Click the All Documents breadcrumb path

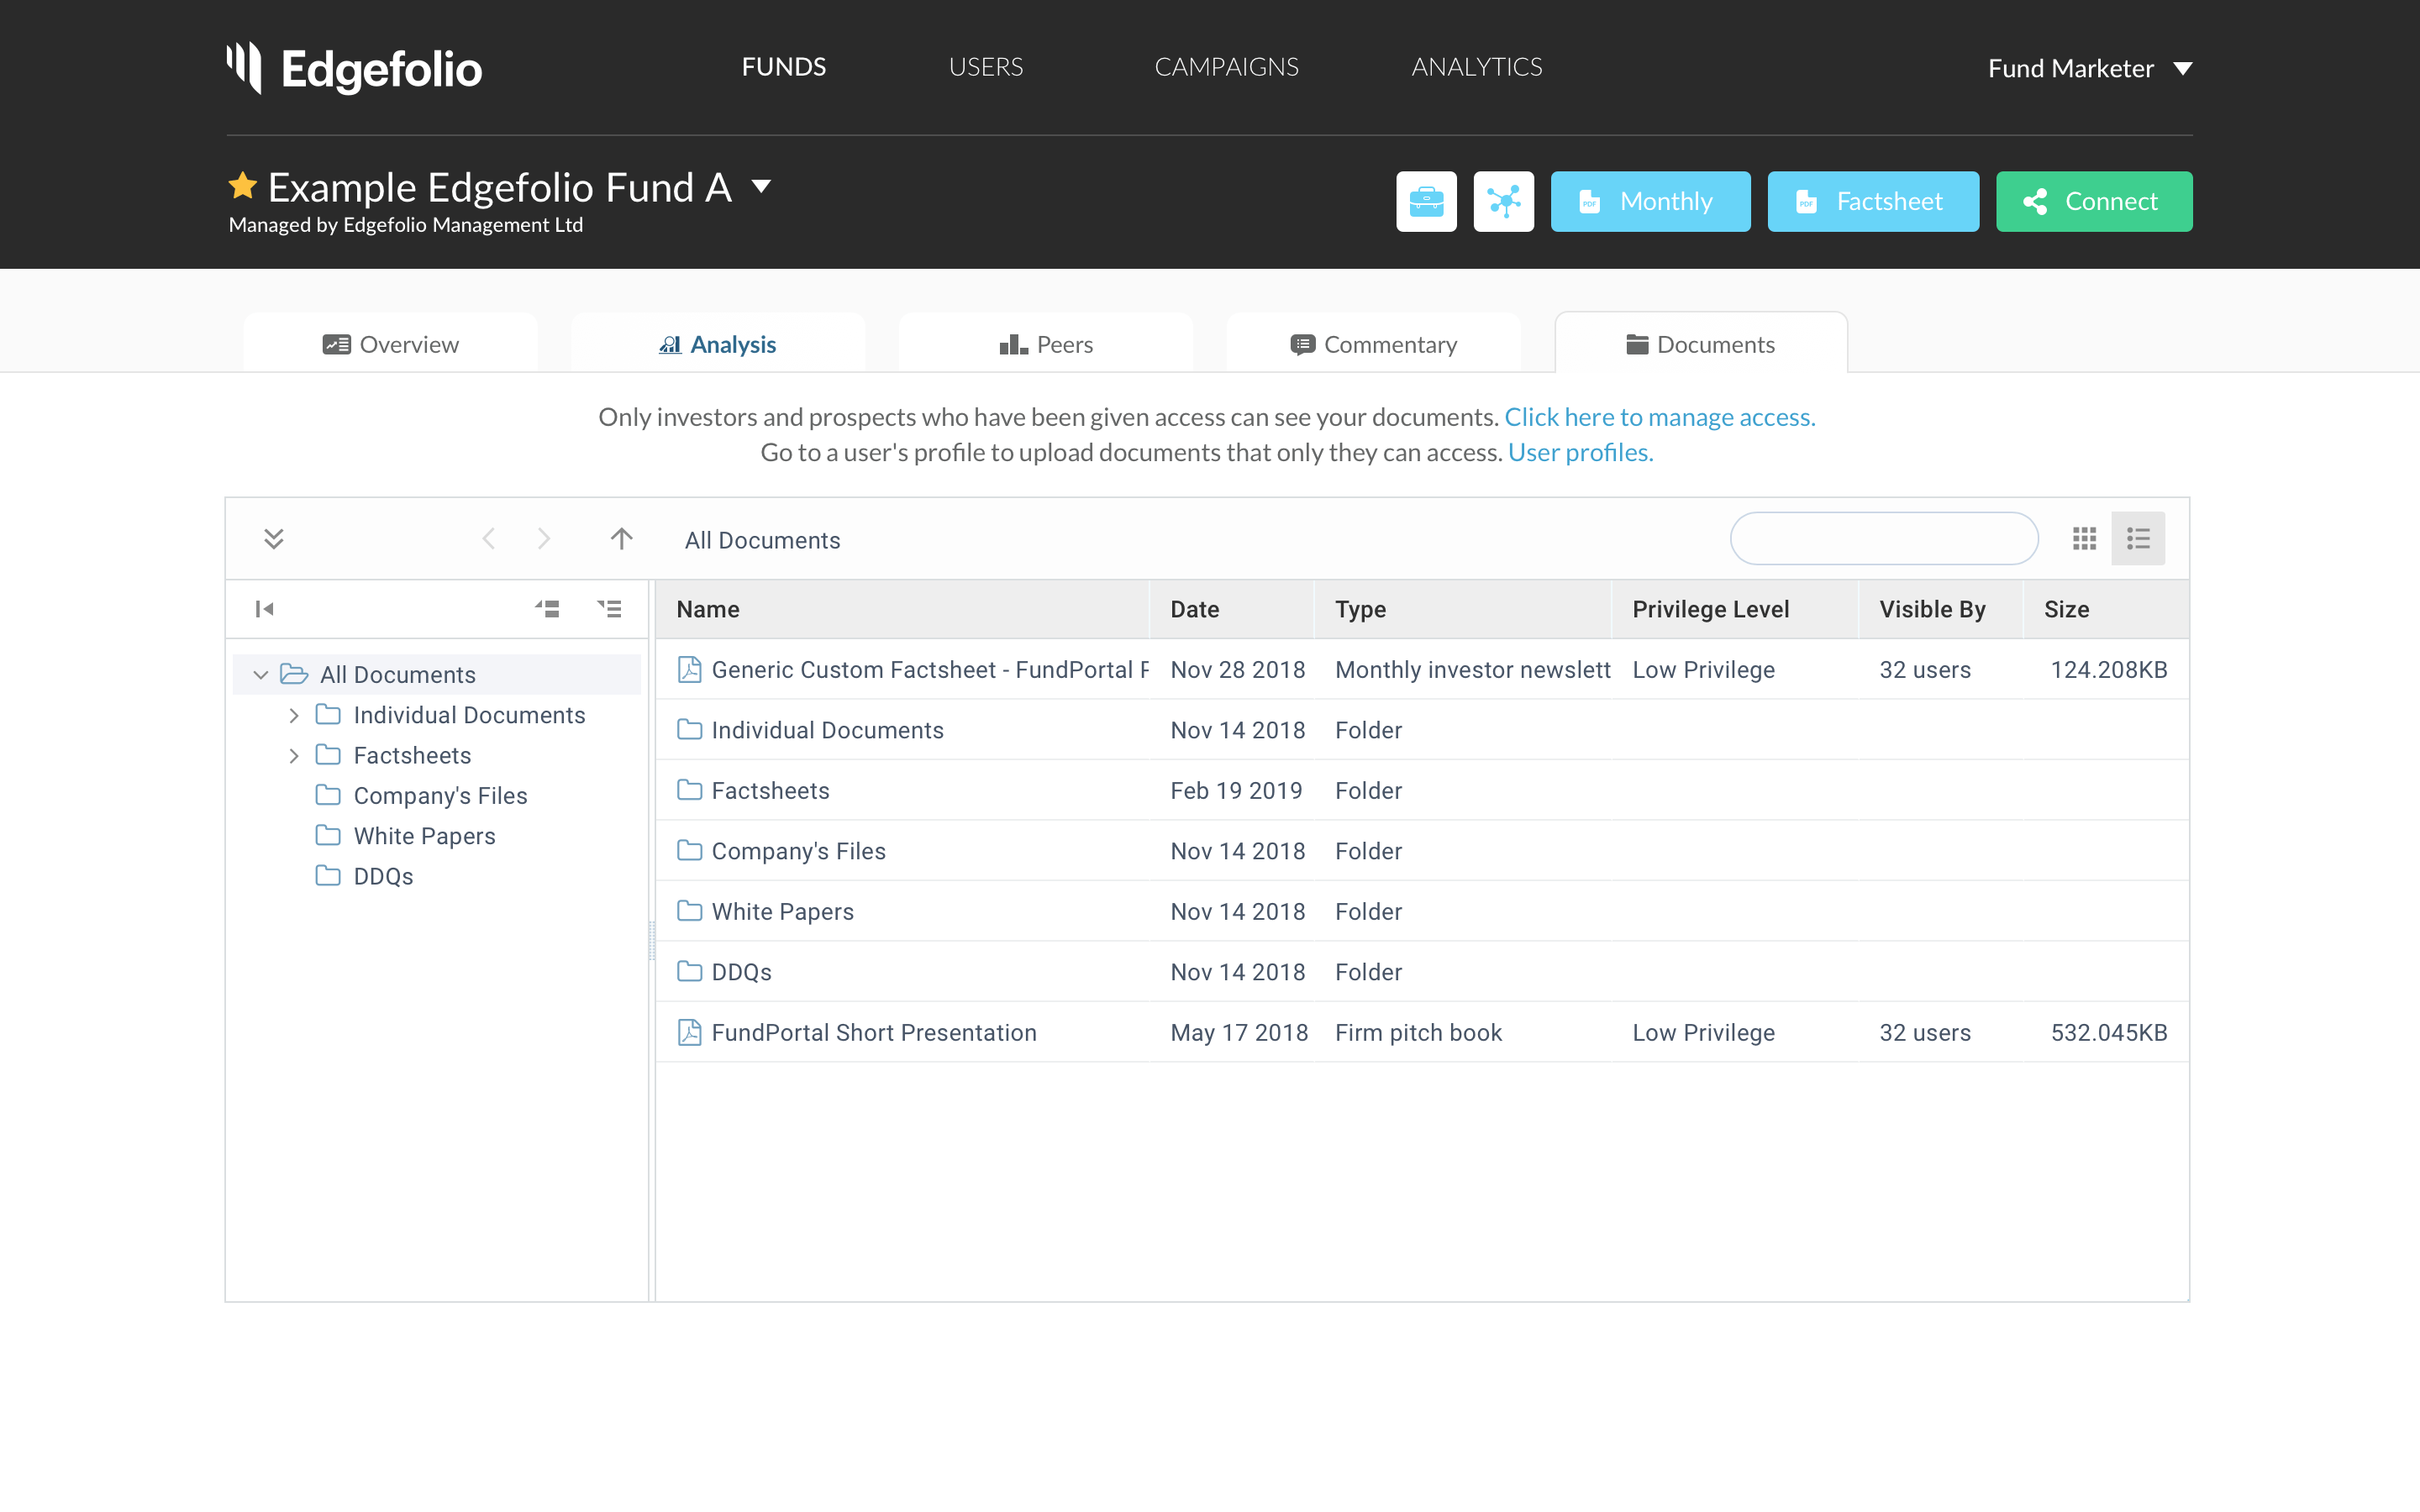click(x=762, y=540)
